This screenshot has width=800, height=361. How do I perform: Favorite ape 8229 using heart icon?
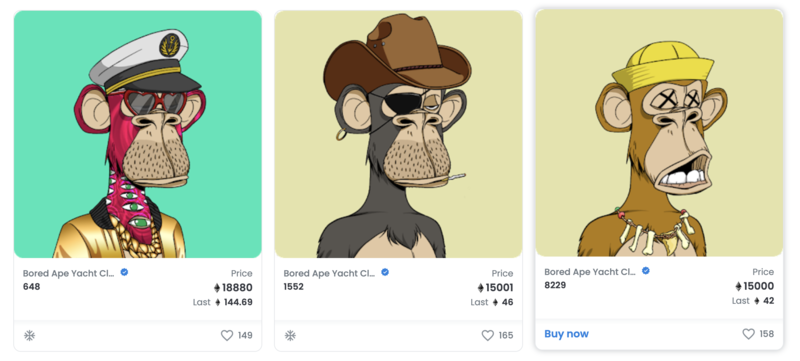tap(748, 334)
